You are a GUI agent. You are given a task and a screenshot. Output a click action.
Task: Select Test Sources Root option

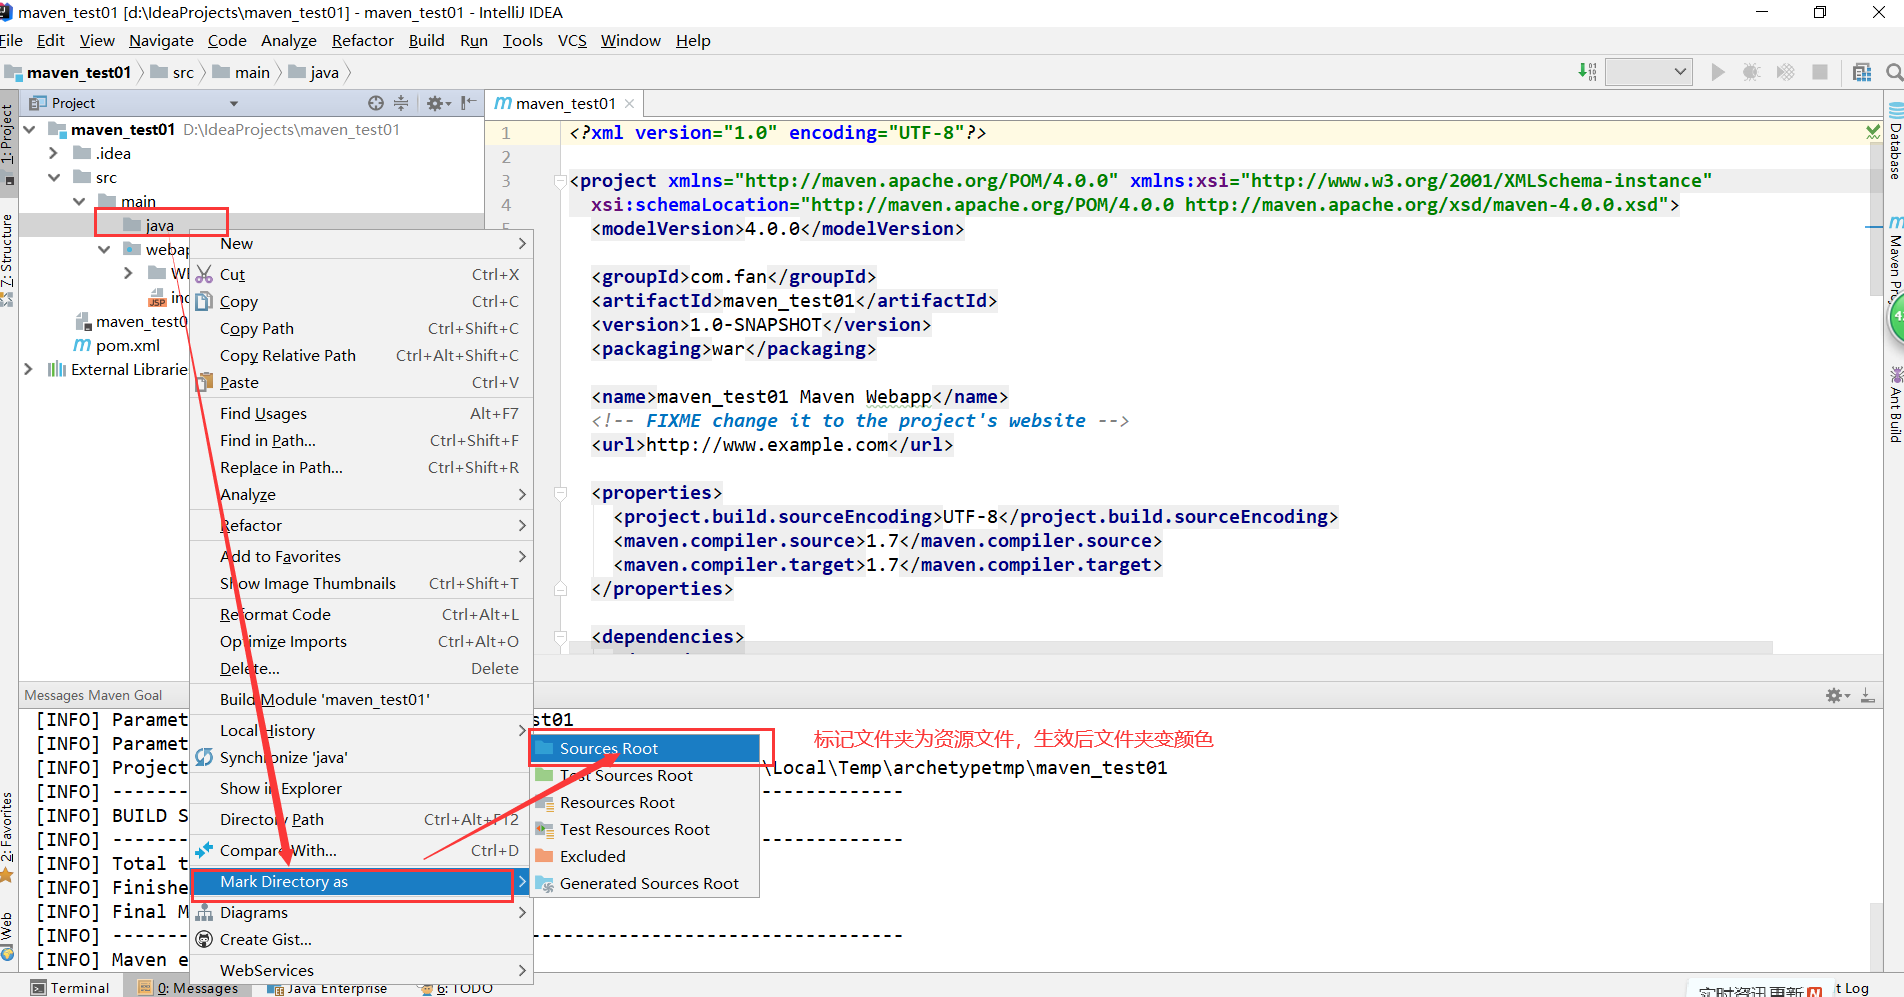(x=644, y=775)
